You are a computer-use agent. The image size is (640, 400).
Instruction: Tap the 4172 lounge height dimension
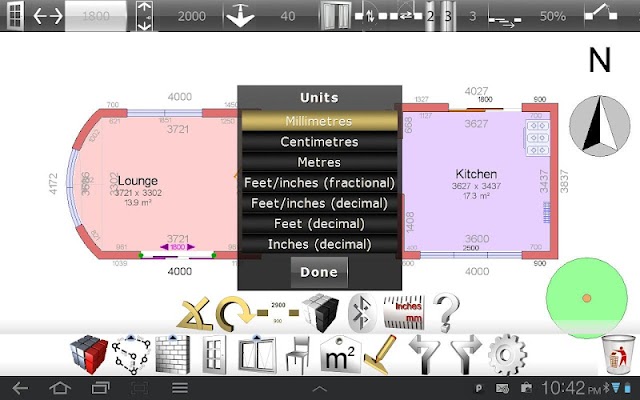tap(53, 184)
